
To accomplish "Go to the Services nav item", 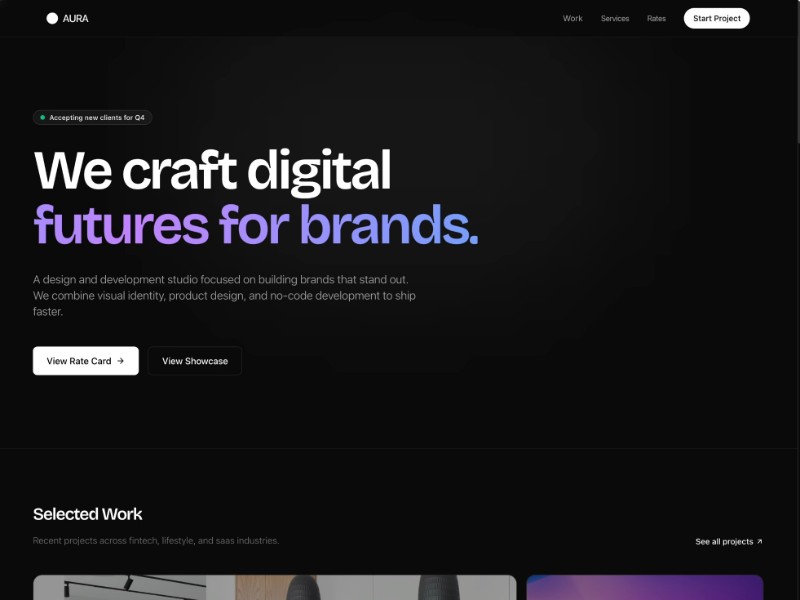I will pos(615,18).
